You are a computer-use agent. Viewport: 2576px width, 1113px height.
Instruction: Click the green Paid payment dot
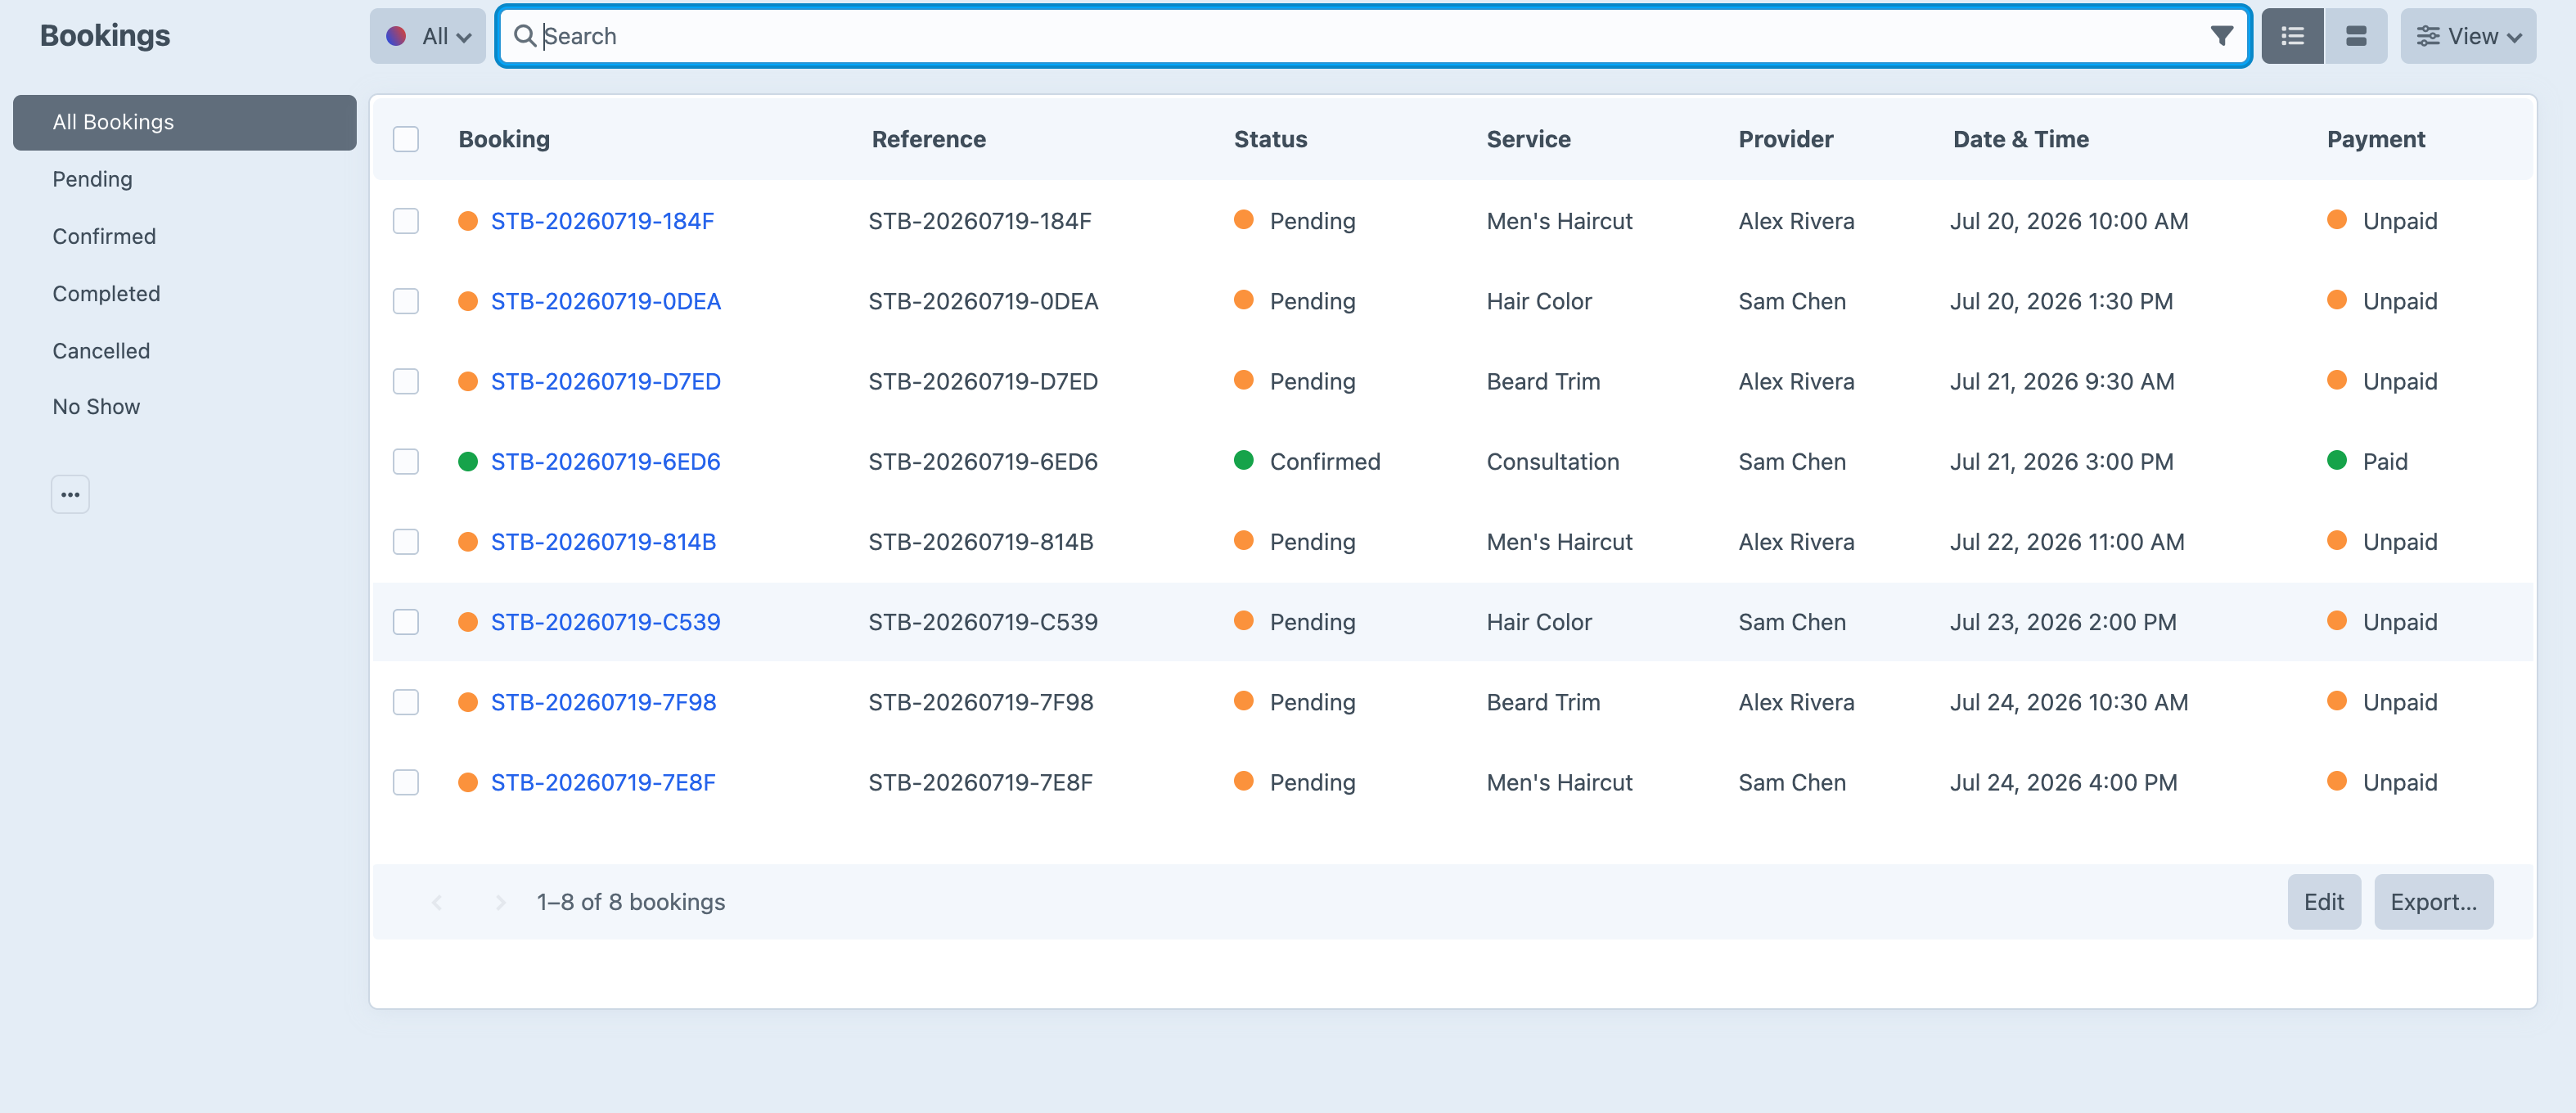click(x=2337, y=460)
